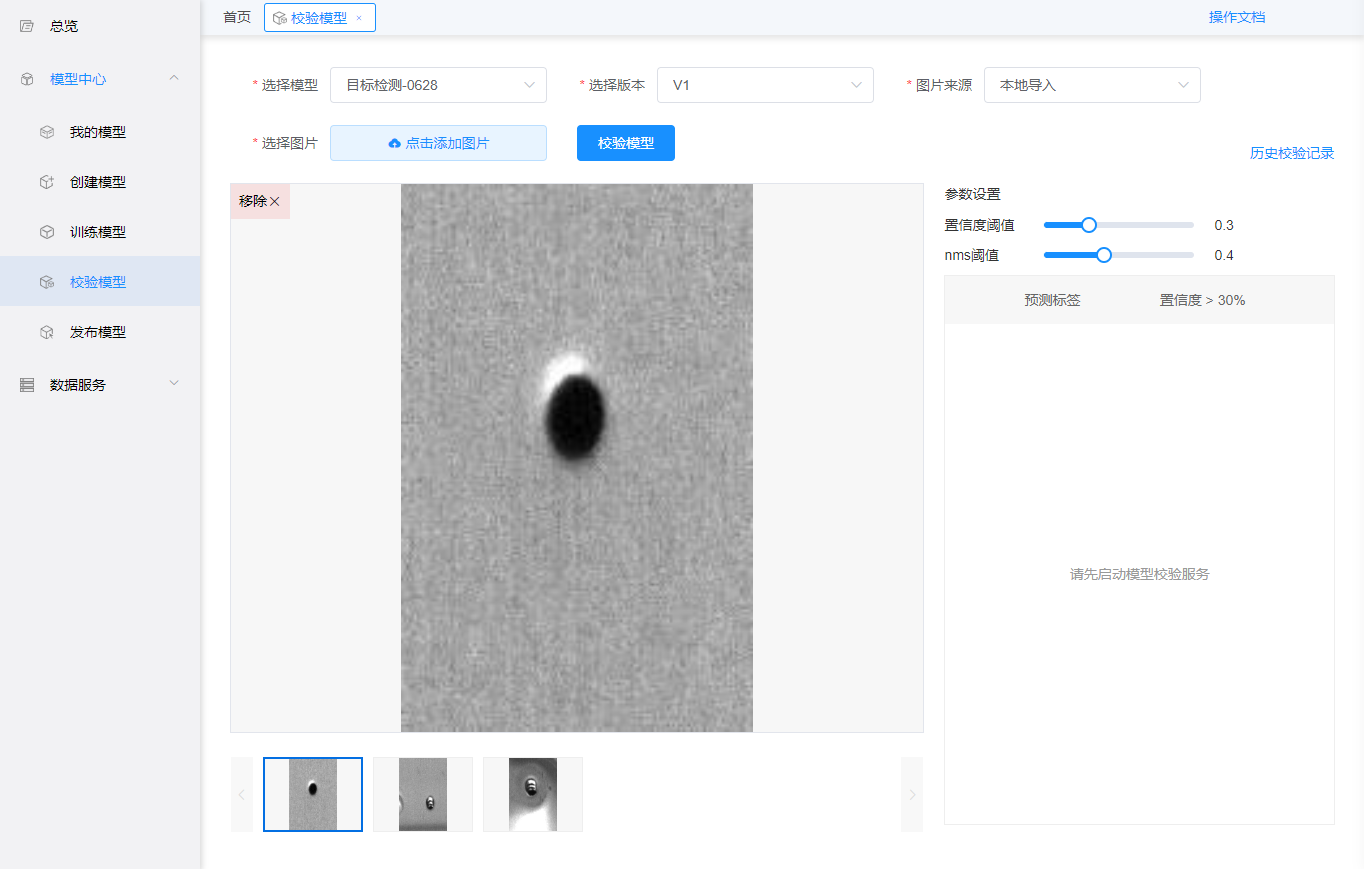Select the second image thumbnail
Viewport: 1364px width, 869px height.
point(423,794)
